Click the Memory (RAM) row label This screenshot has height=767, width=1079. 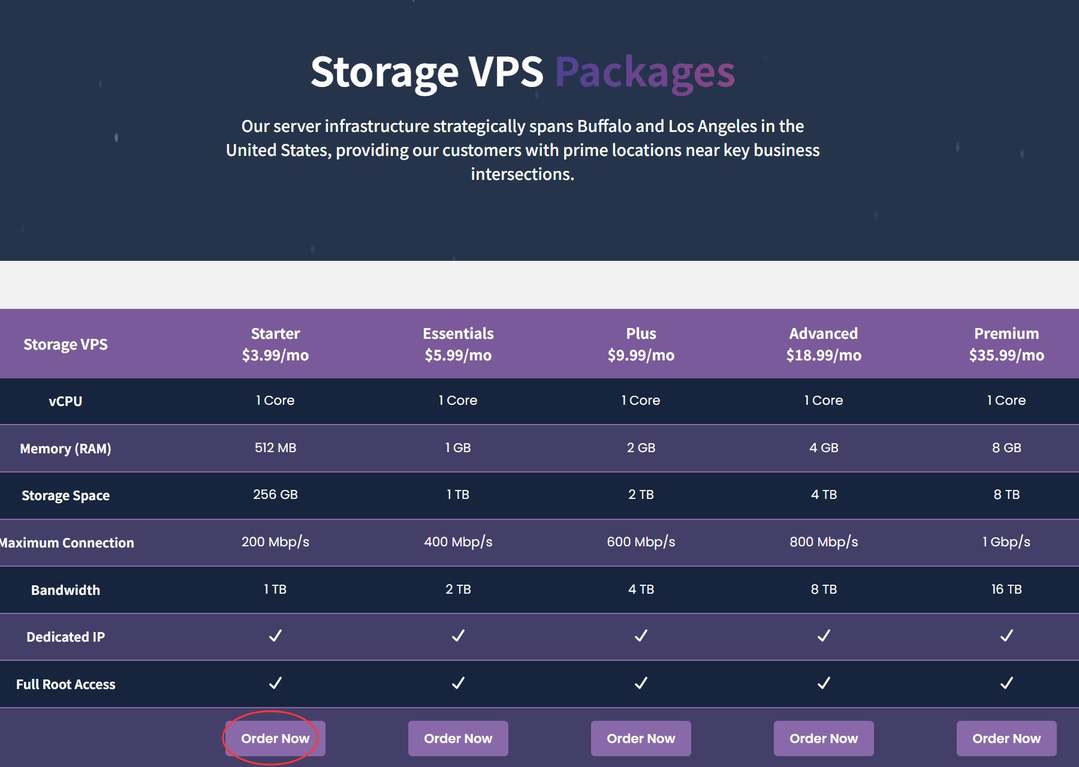(x=65, y=449)
